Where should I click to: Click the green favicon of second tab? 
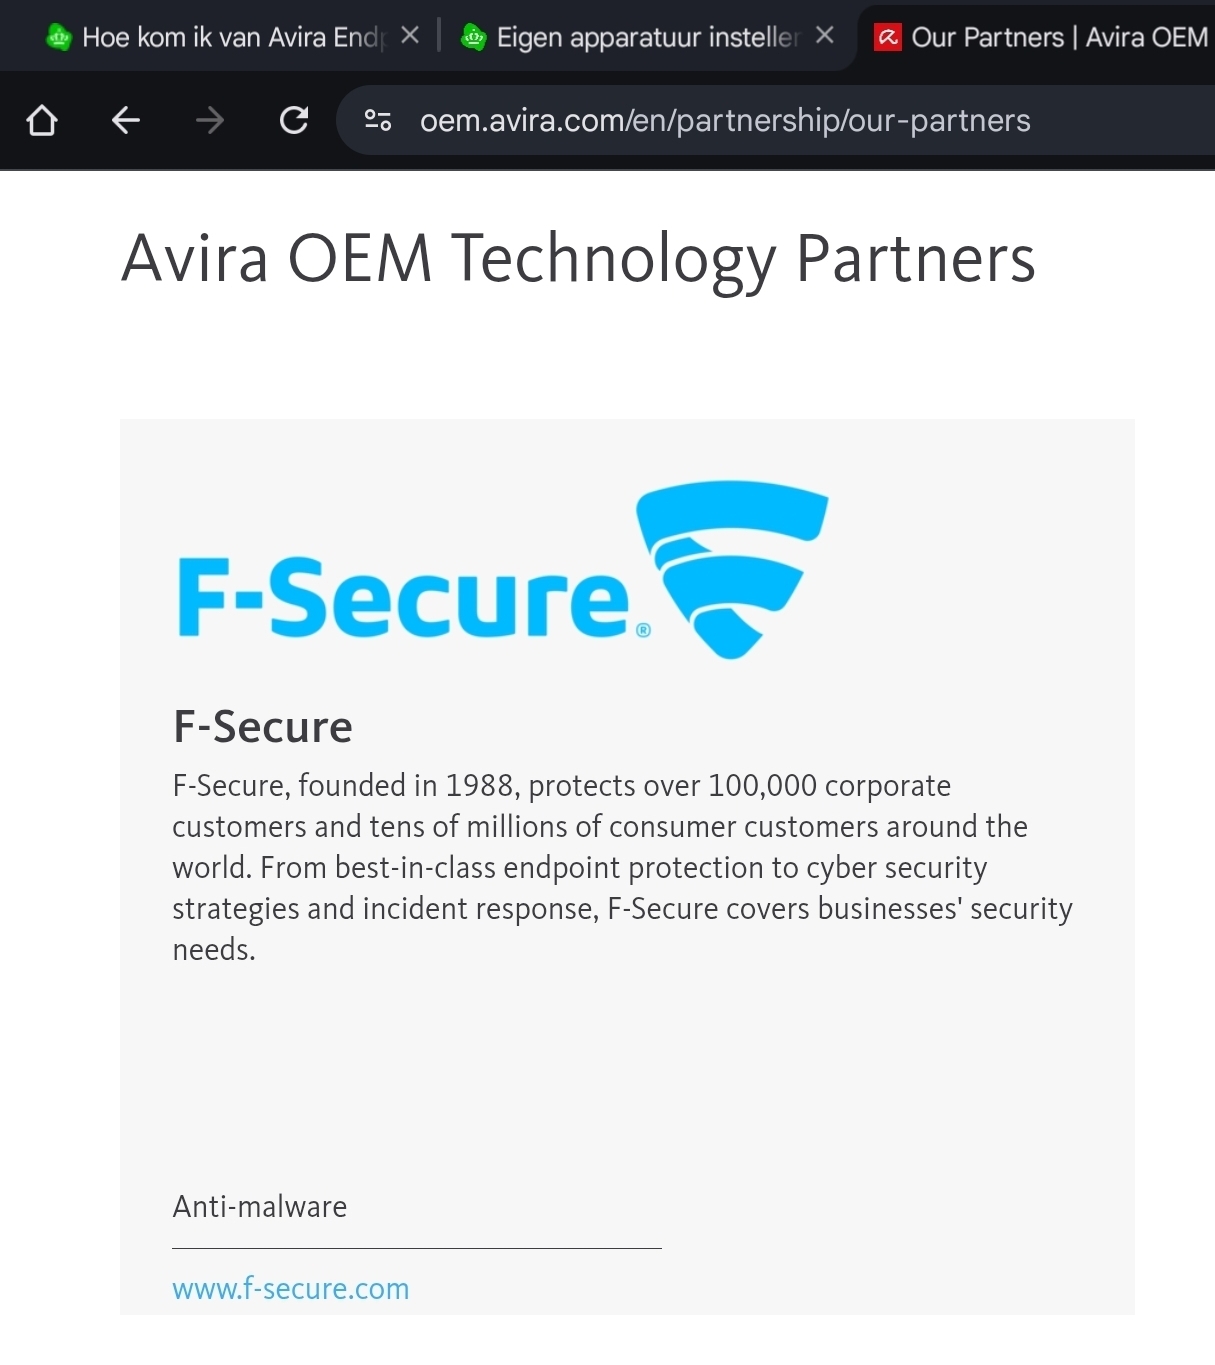pos(473,38)
